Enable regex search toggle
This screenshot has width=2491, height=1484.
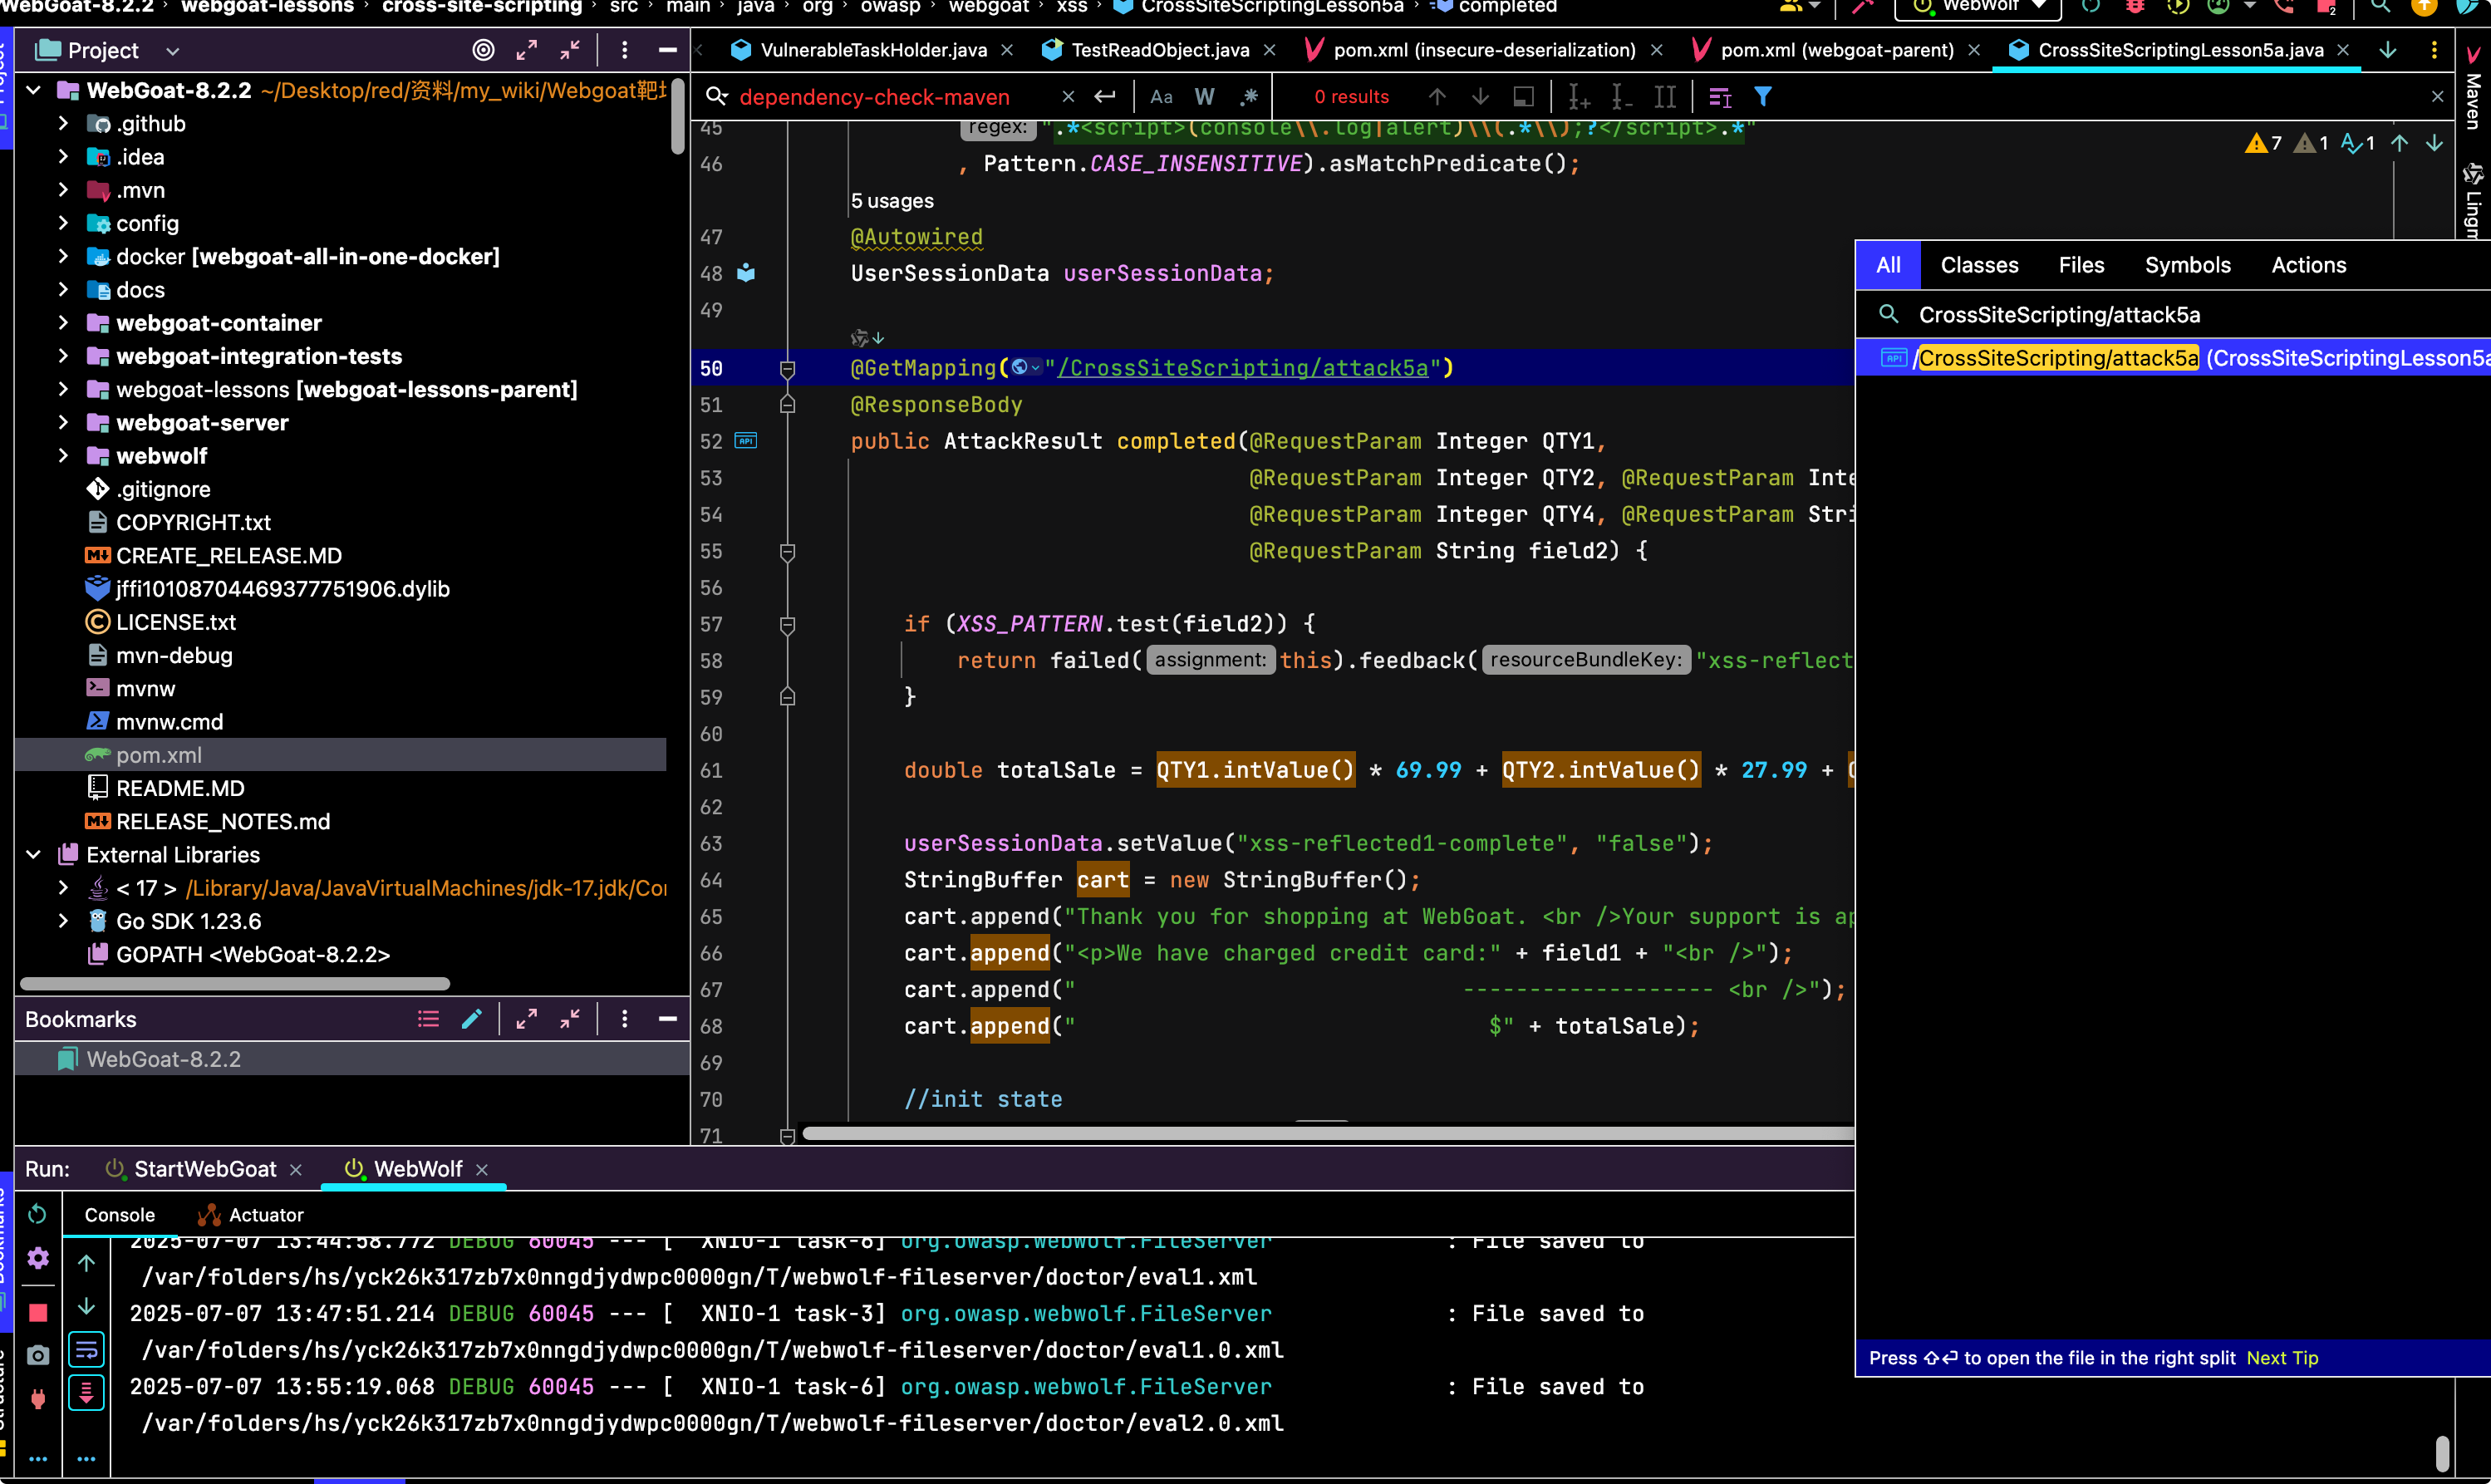(x=1249, y=97)
